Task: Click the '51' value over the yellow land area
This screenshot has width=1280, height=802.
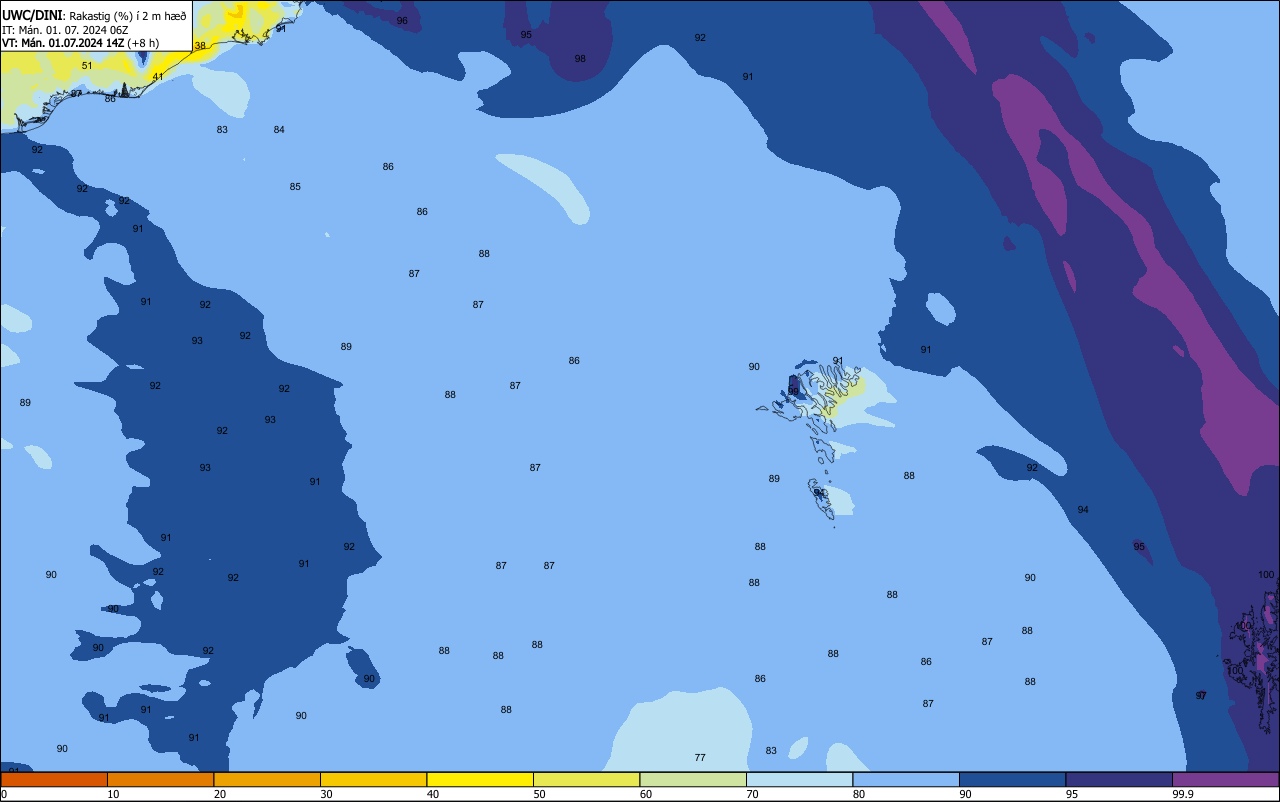Action: (87, 66)
